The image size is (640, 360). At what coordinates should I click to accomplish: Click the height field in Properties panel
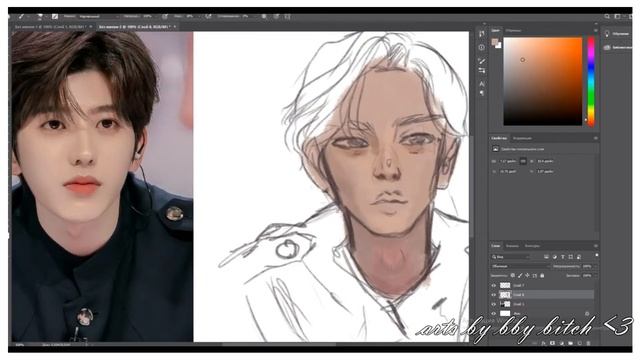546,161
